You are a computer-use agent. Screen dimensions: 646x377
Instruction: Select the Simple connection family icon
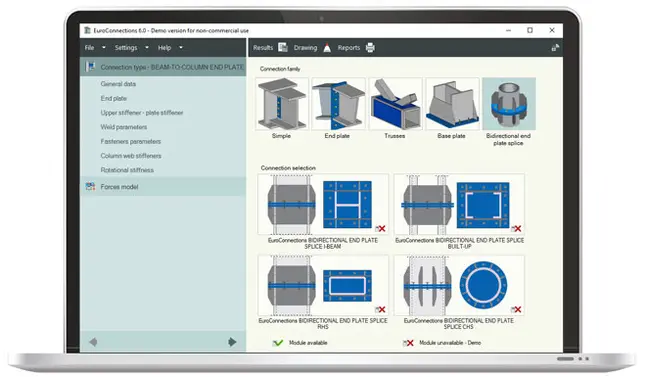(x=282, y=104)
